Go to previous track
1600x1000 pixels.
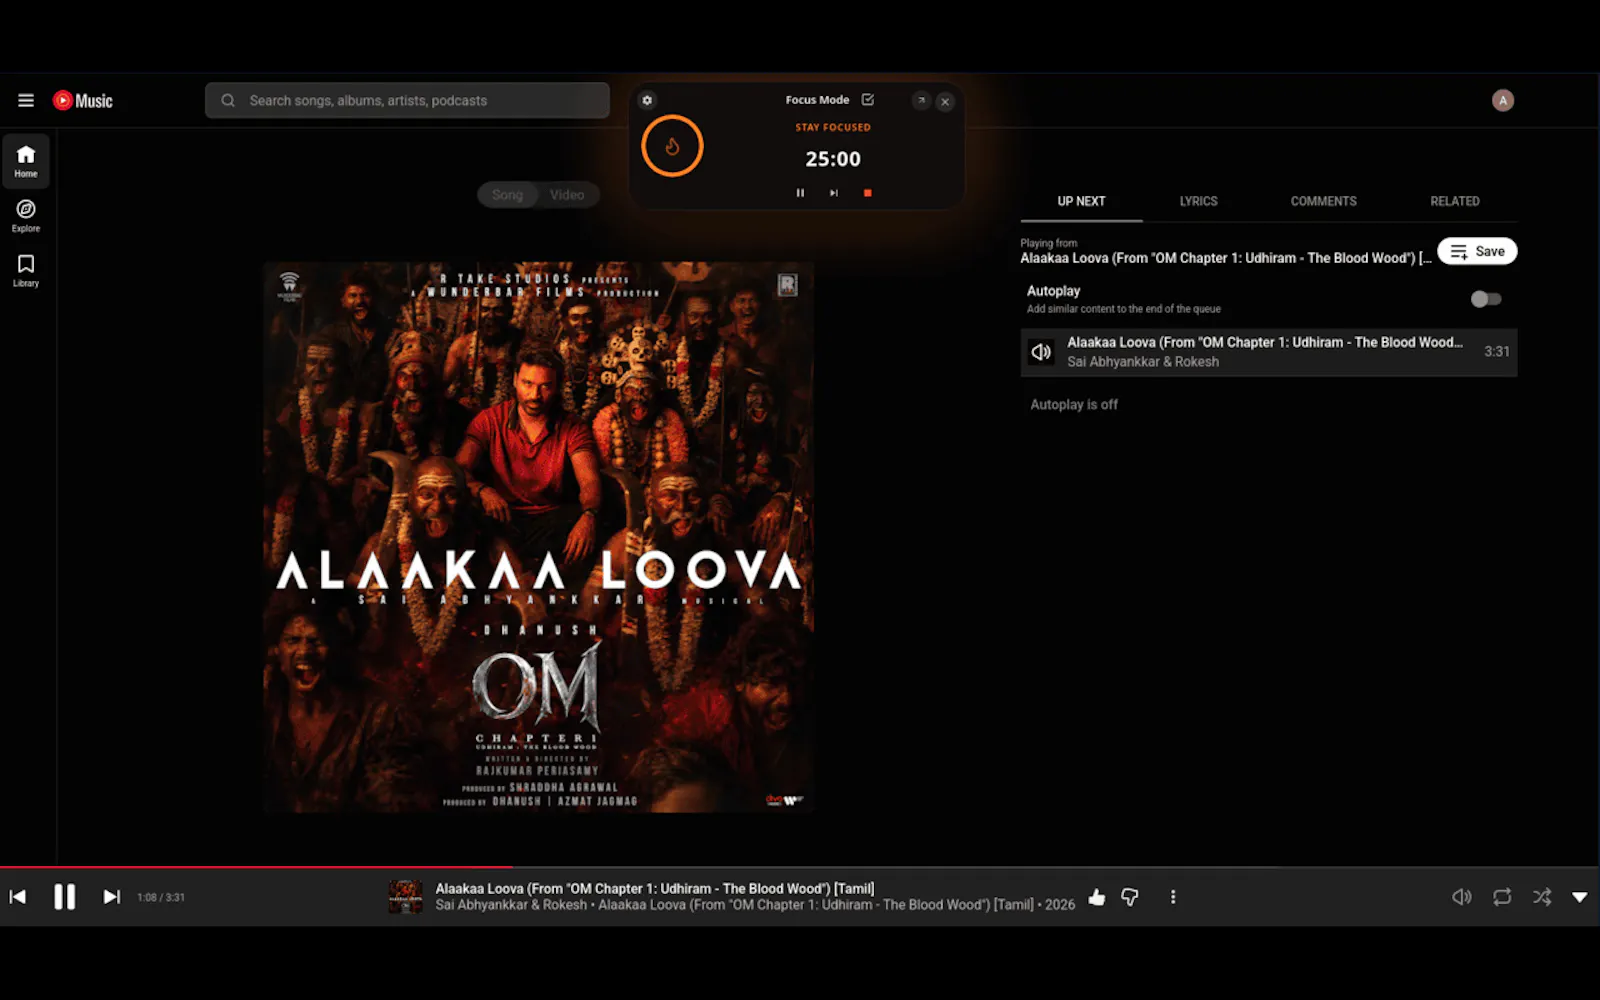(x=18, y=897)
